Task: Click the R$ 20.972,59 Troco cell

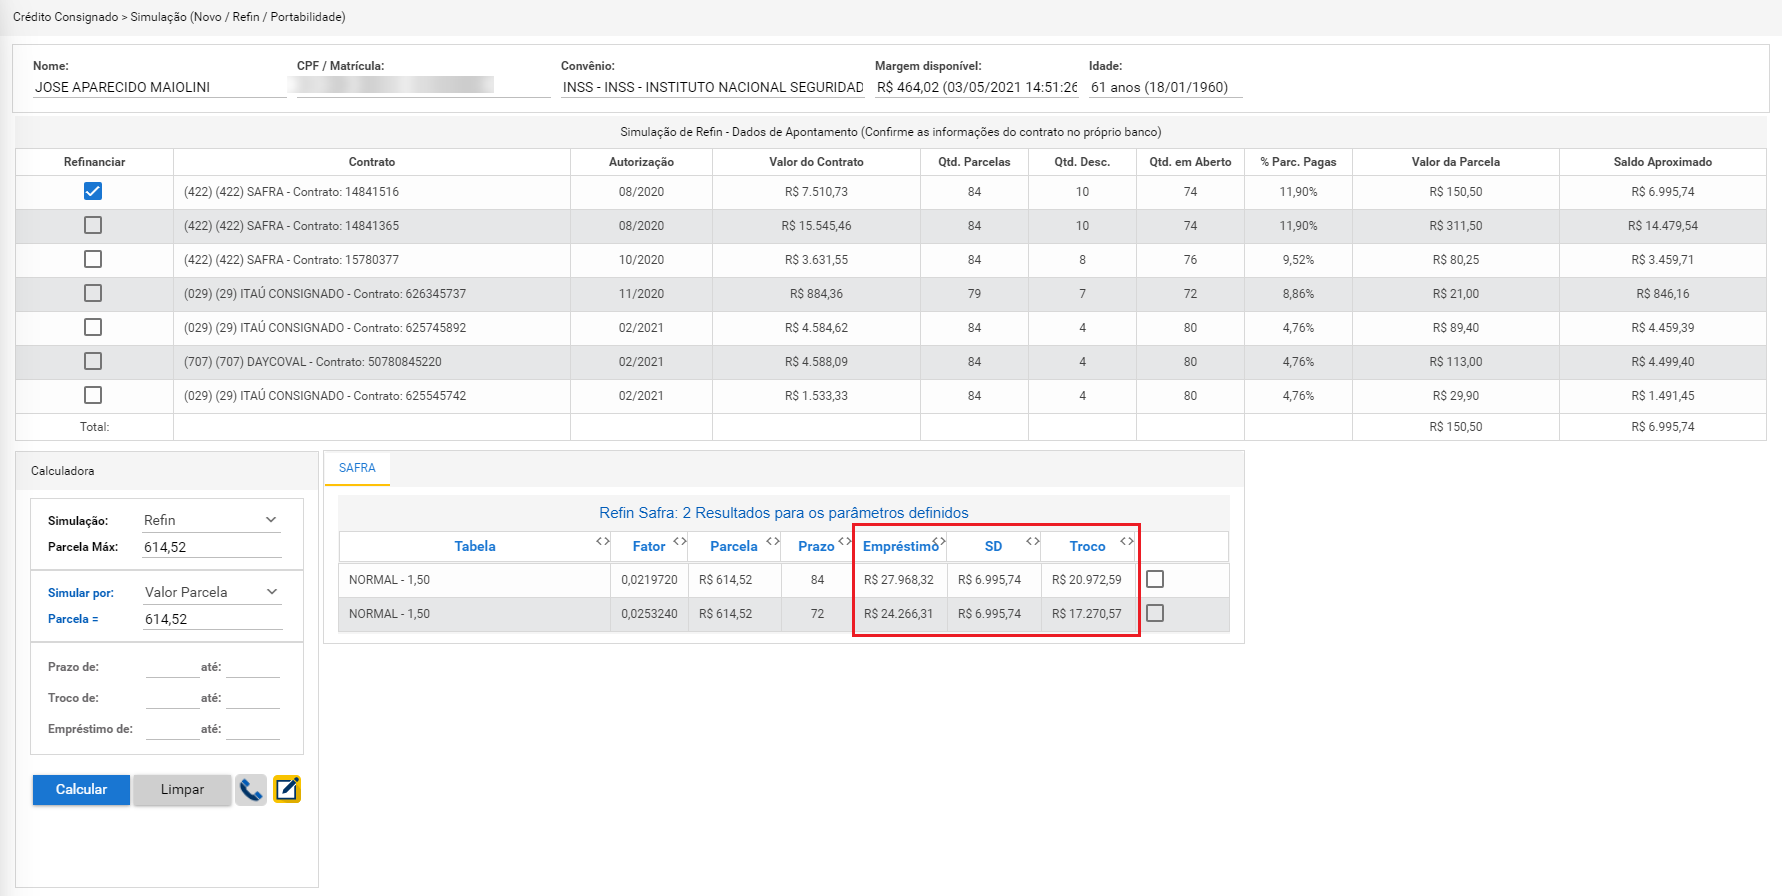Action: pos(1087,580)
